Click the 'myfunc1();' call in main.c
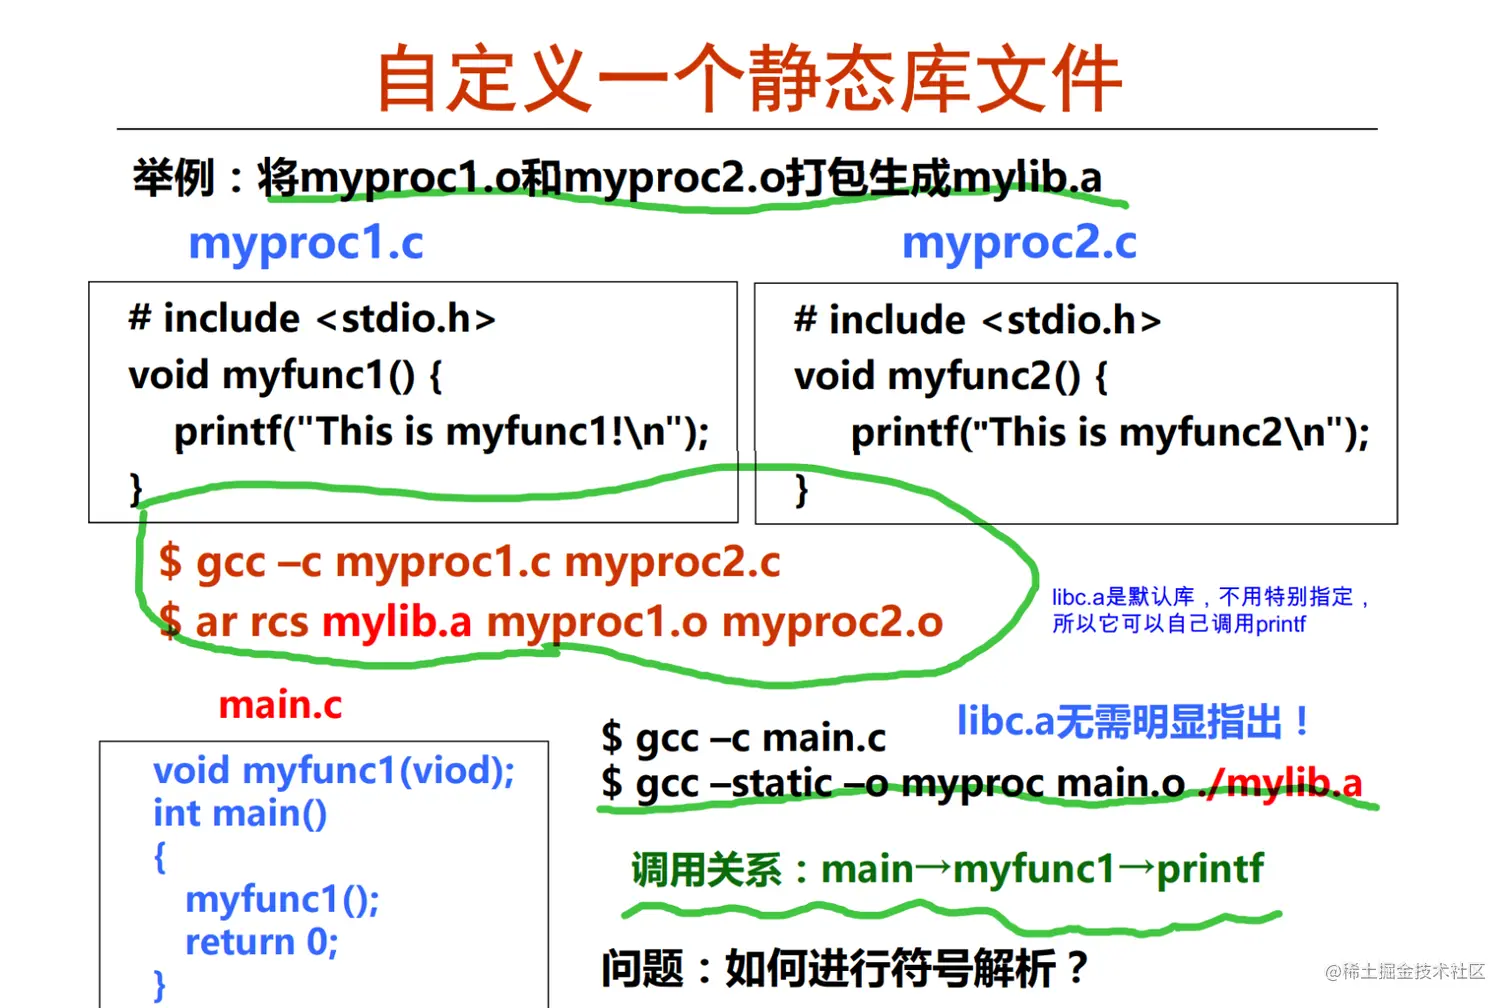This screenshot has height=1008, width=1512. [282, 900]
